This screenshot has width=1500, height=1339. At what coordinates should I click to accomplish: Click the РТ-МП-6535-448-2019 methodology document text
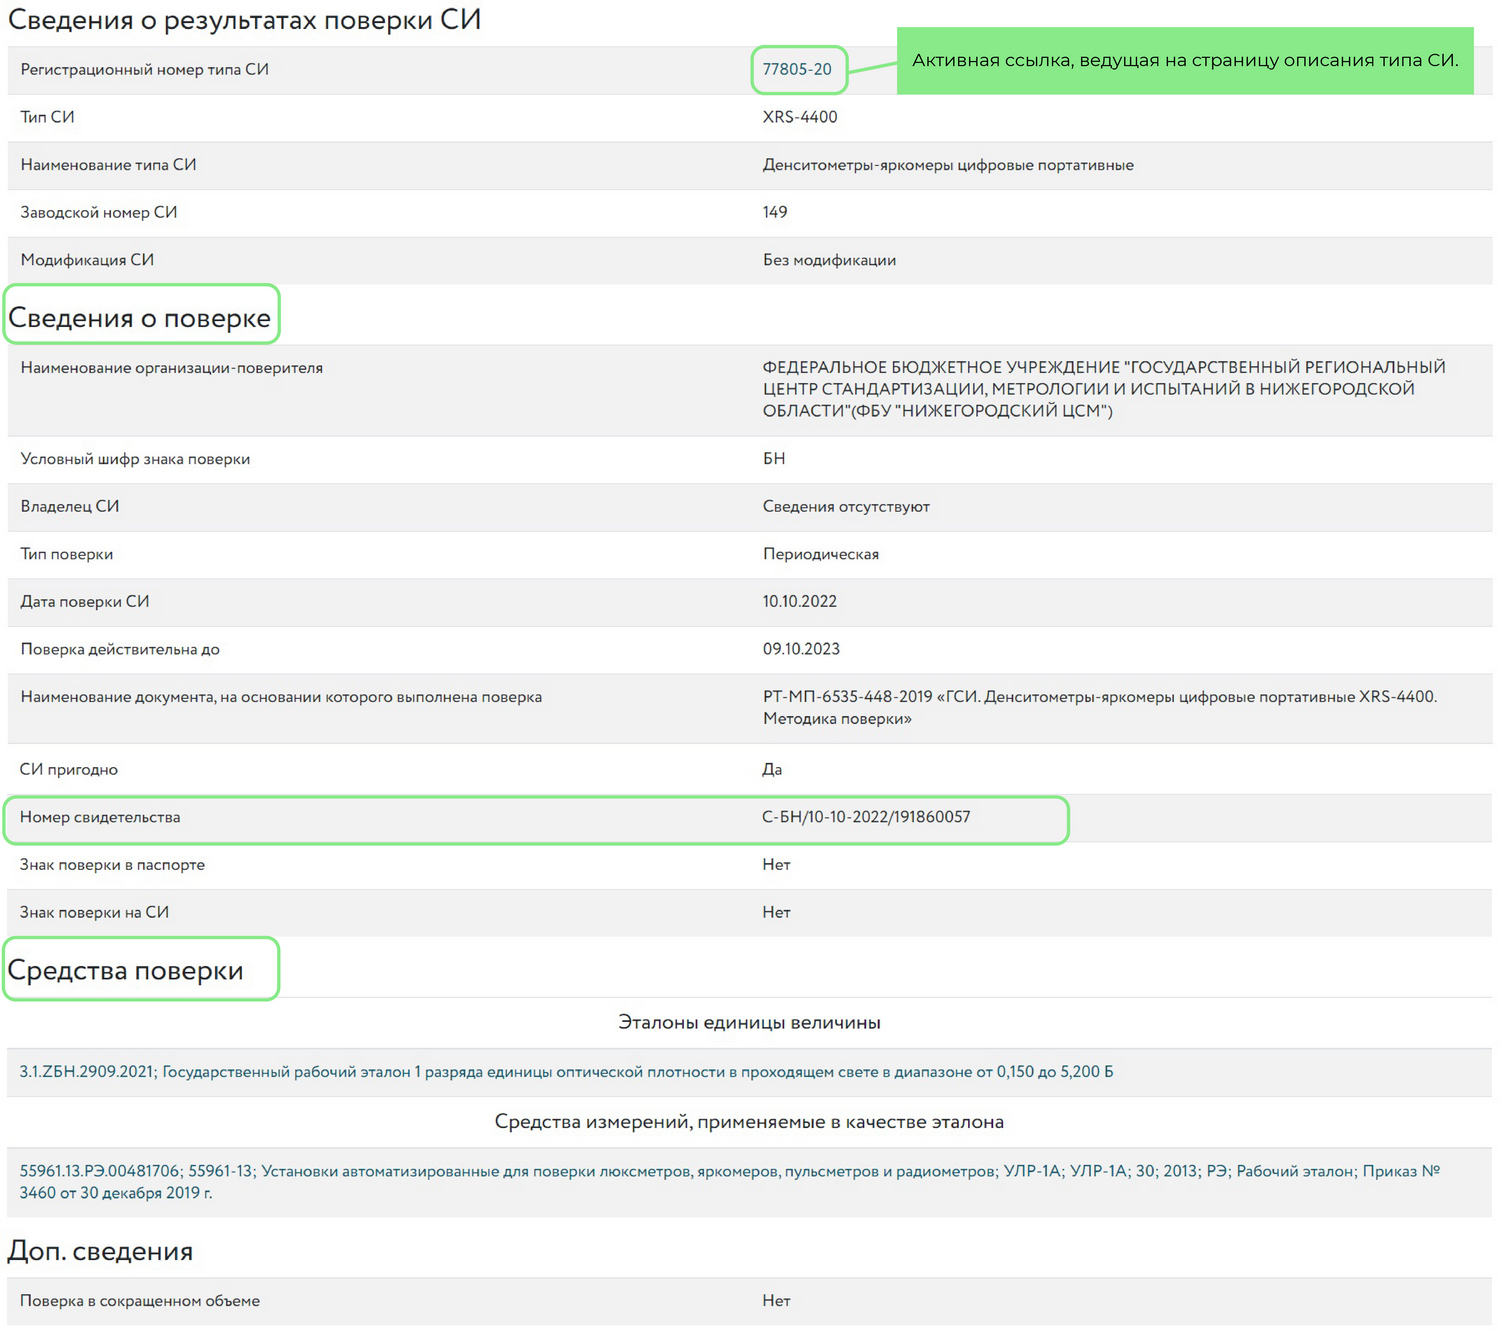(1099, 697)
